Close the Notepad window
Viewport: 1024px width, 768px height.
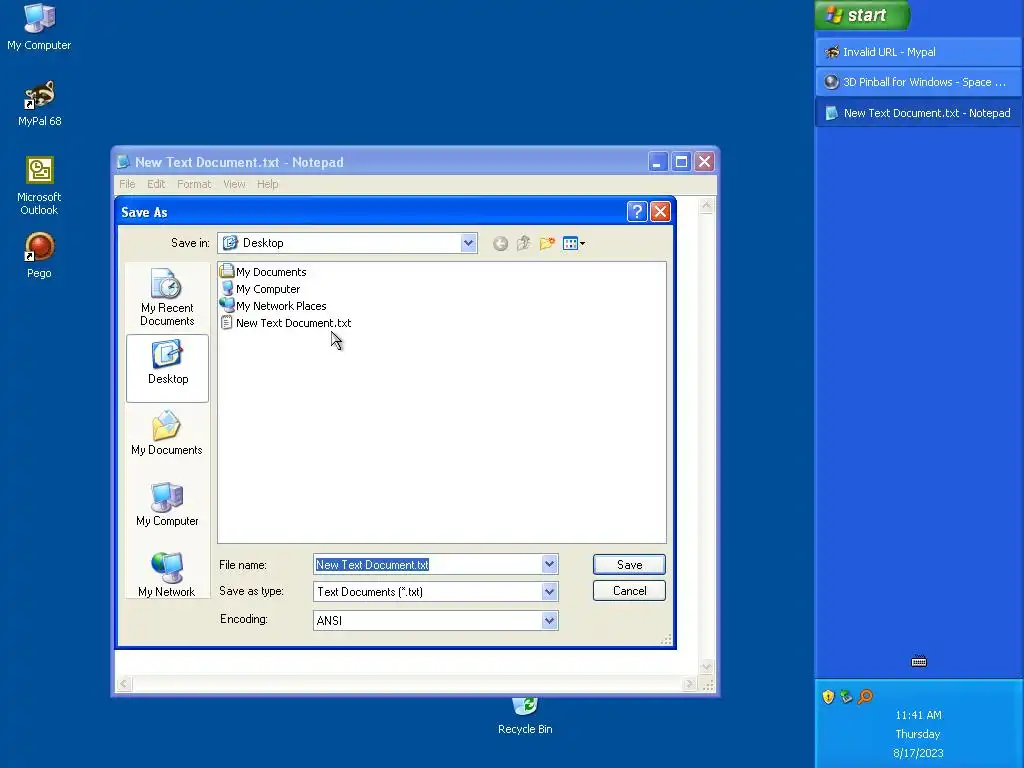(705, 161)
